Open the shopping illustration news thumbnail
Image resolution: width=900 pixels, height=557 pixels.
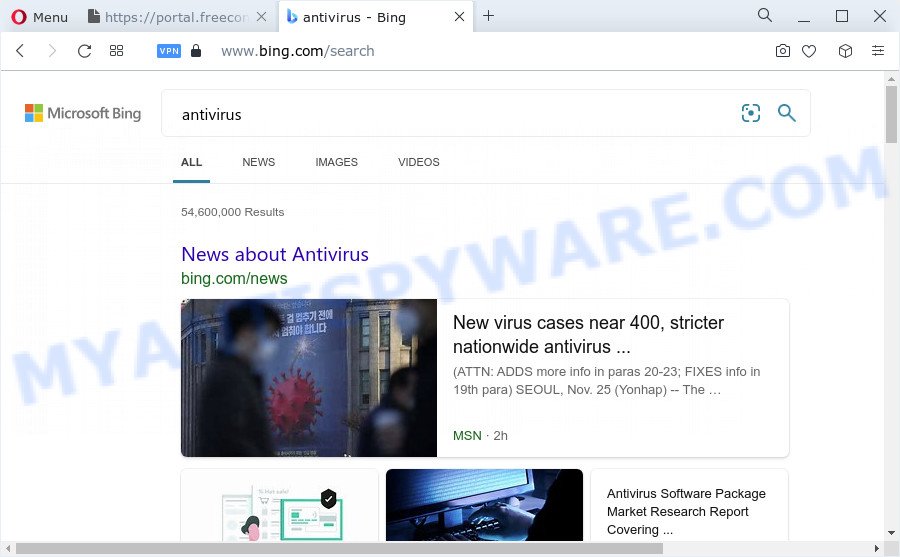(280, 505)
